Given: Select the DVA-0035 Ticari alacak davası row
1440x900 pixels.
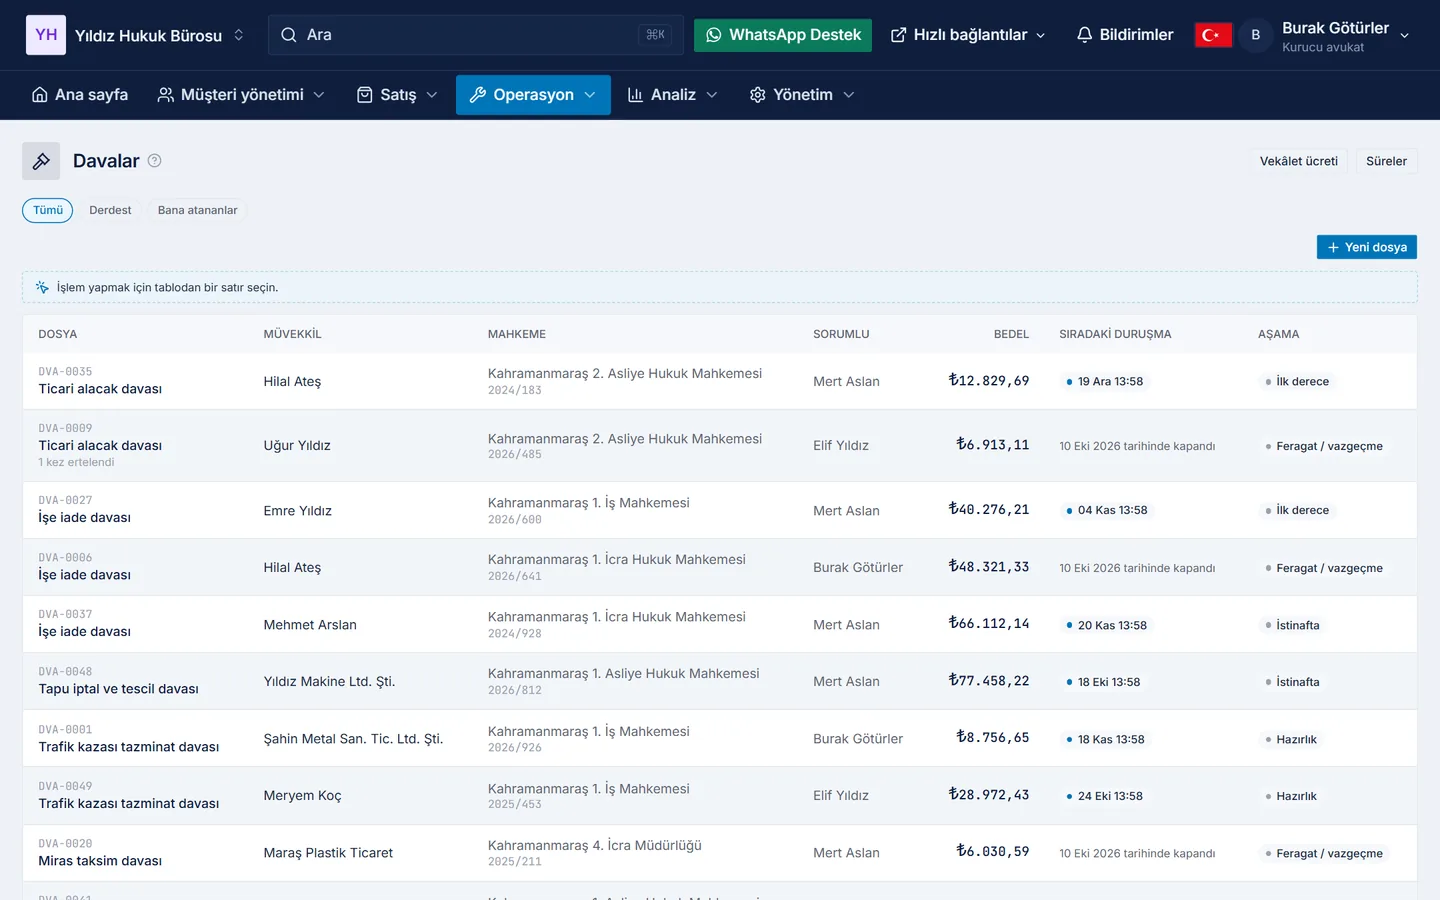Looking at the screenshot, I should [720, 381].
